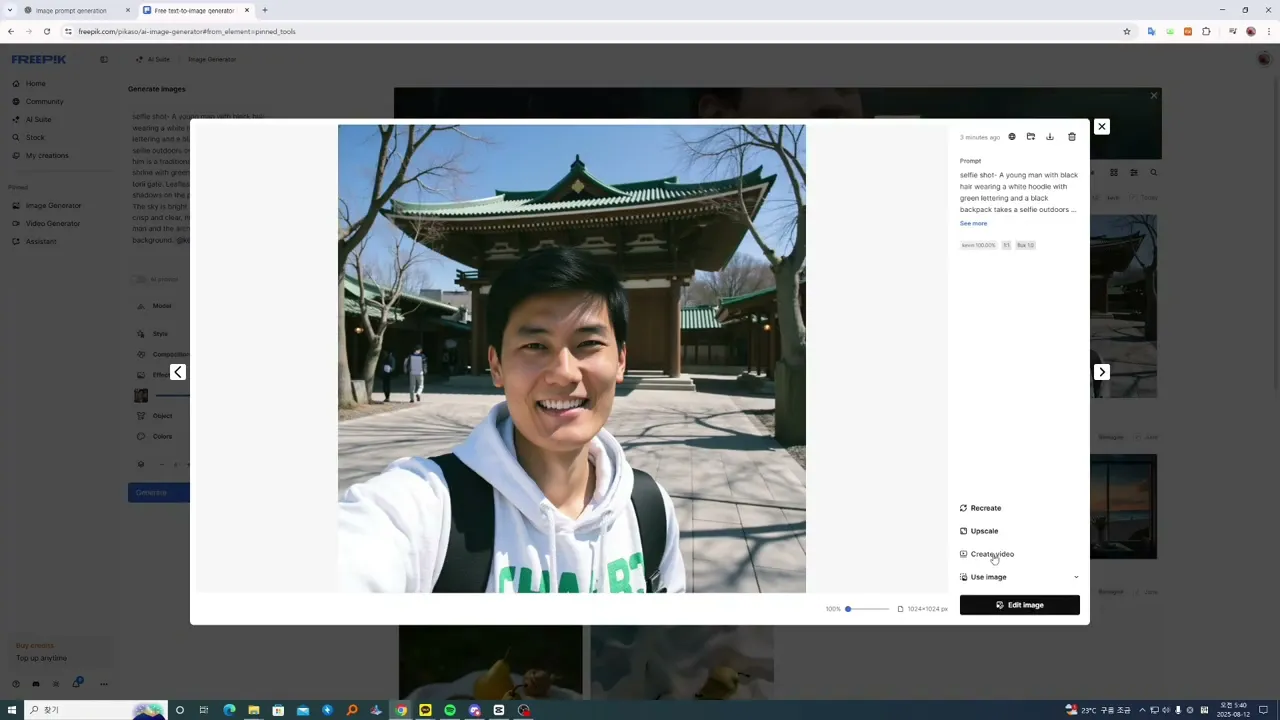Select the Free text-to-image generator tab
1280x720 pixels.
coord(196,10)
